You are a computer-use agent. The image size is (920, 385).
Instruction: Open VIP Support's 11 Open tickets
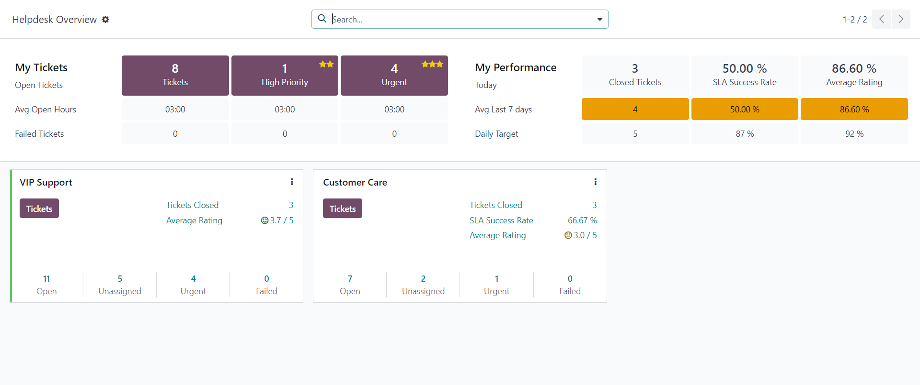pos(46,285)
